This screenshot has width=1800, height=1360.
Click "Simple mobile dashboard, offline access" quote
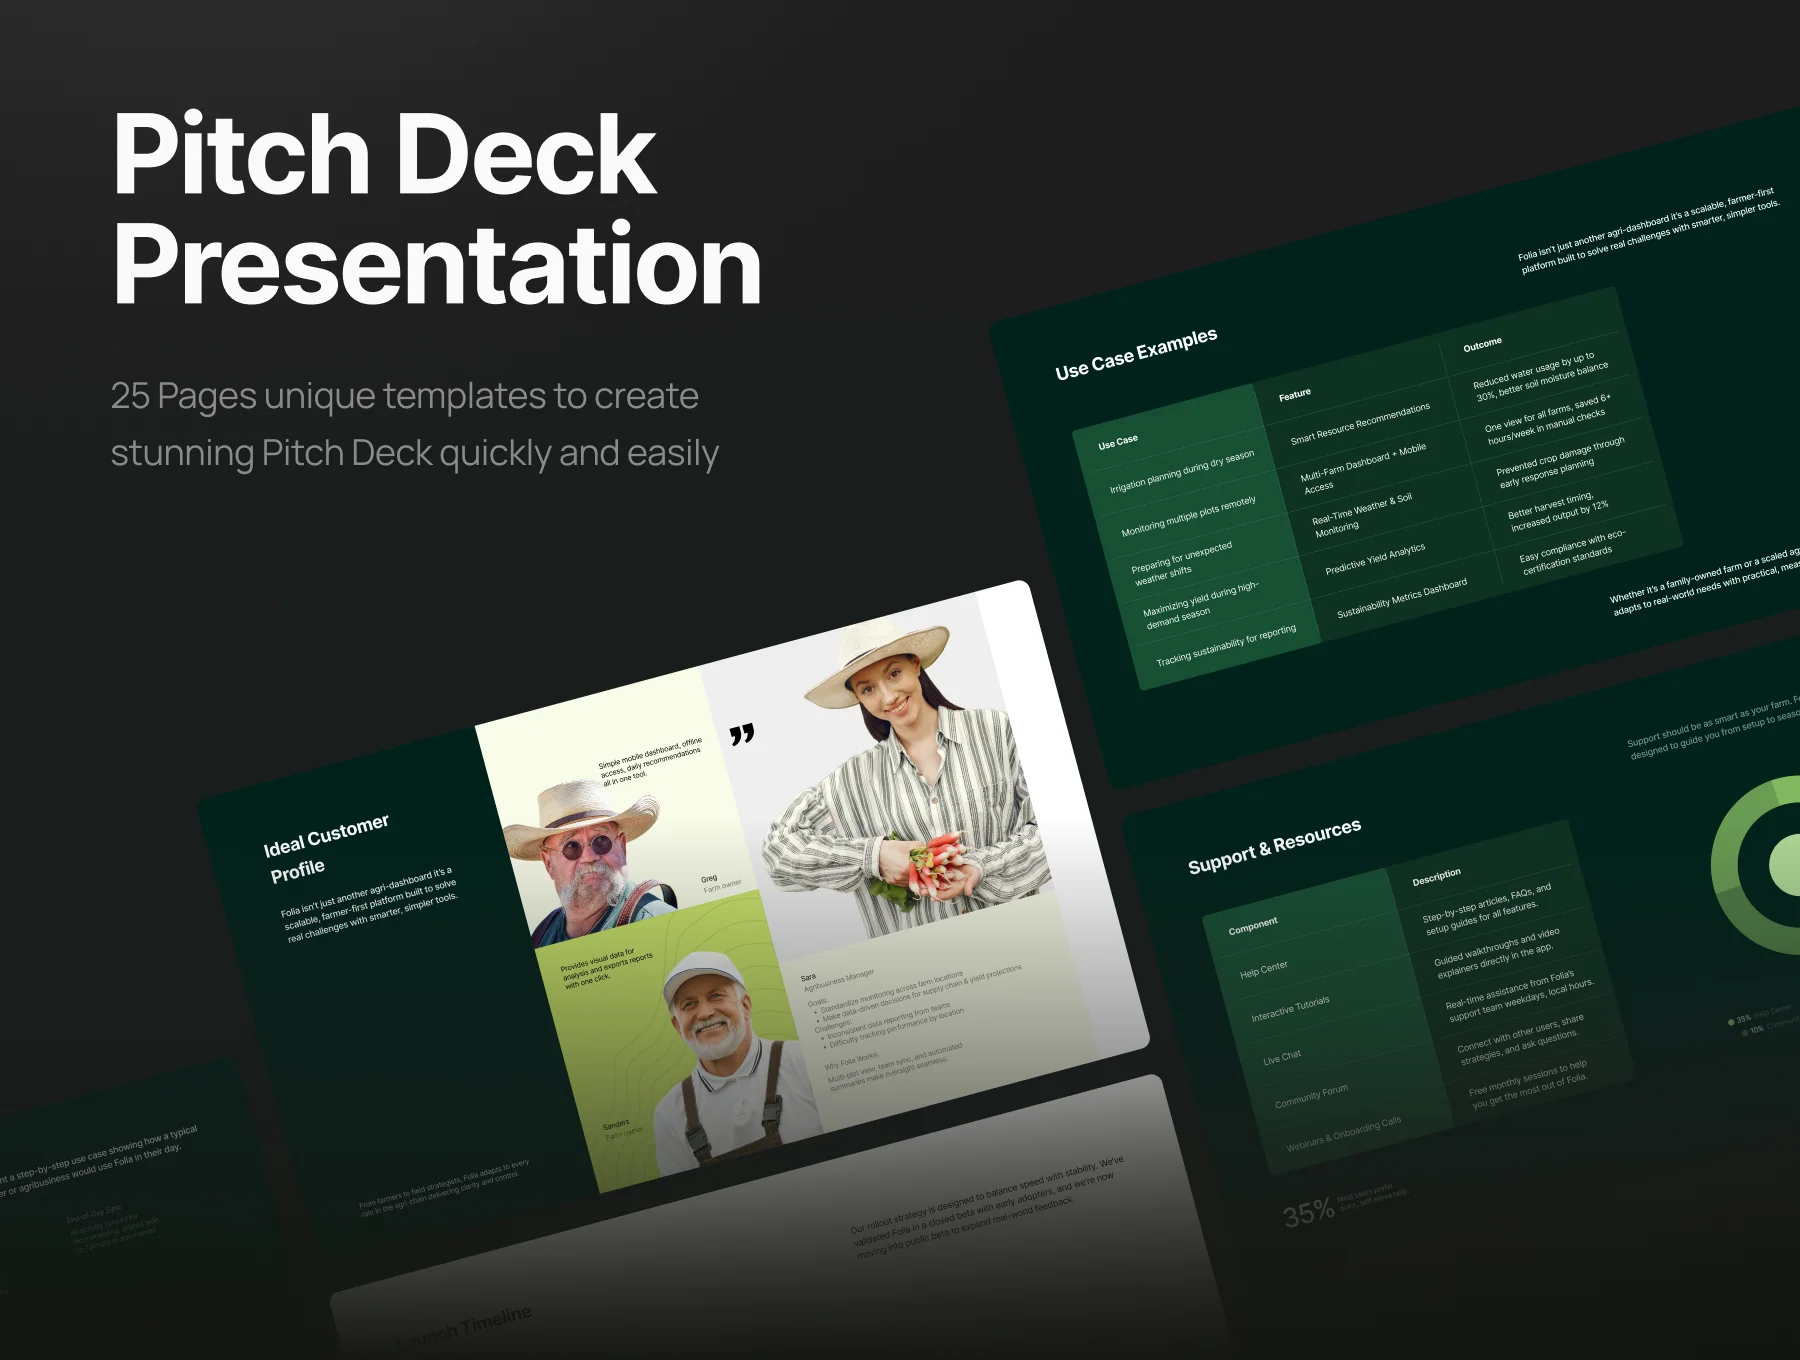click(651, 761)
